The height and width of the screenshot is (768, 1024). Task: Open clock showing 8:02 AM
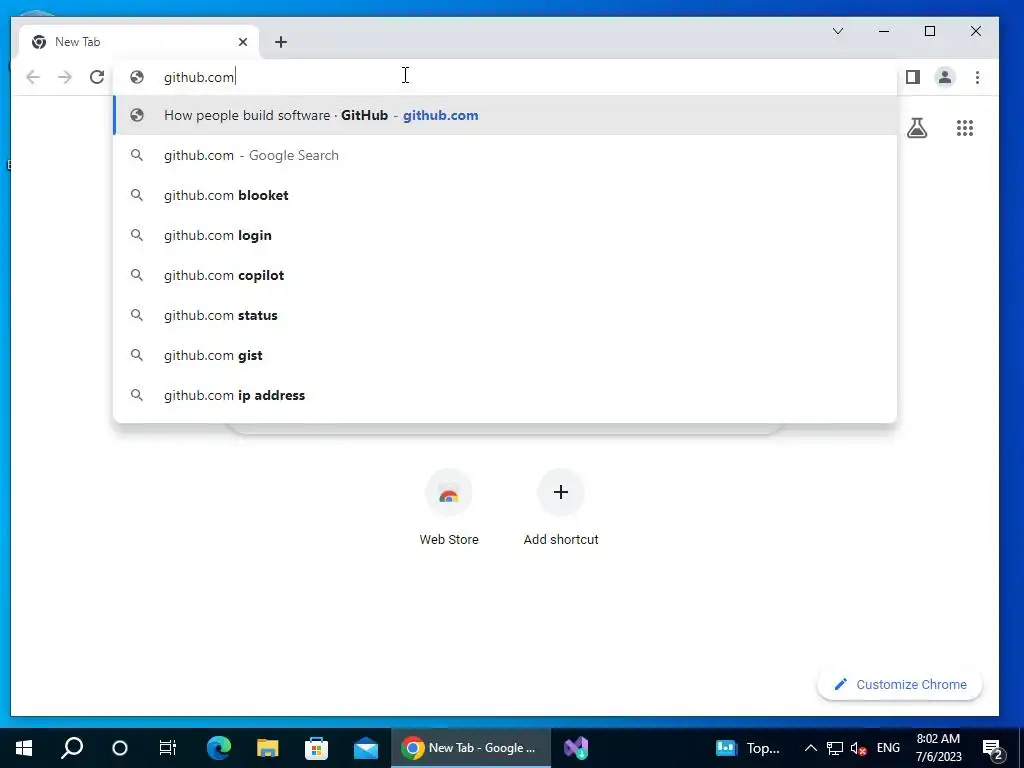click(938, 748)
